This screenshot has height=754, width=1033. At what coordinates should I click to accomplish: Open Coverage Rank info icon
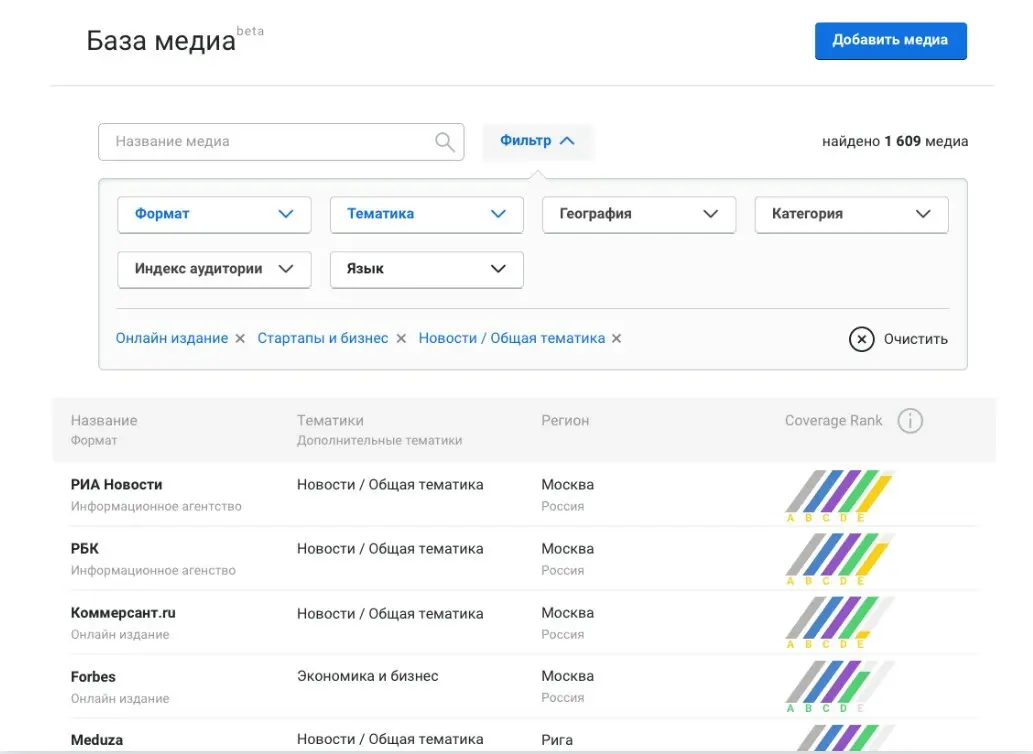(x=910, y=420)
